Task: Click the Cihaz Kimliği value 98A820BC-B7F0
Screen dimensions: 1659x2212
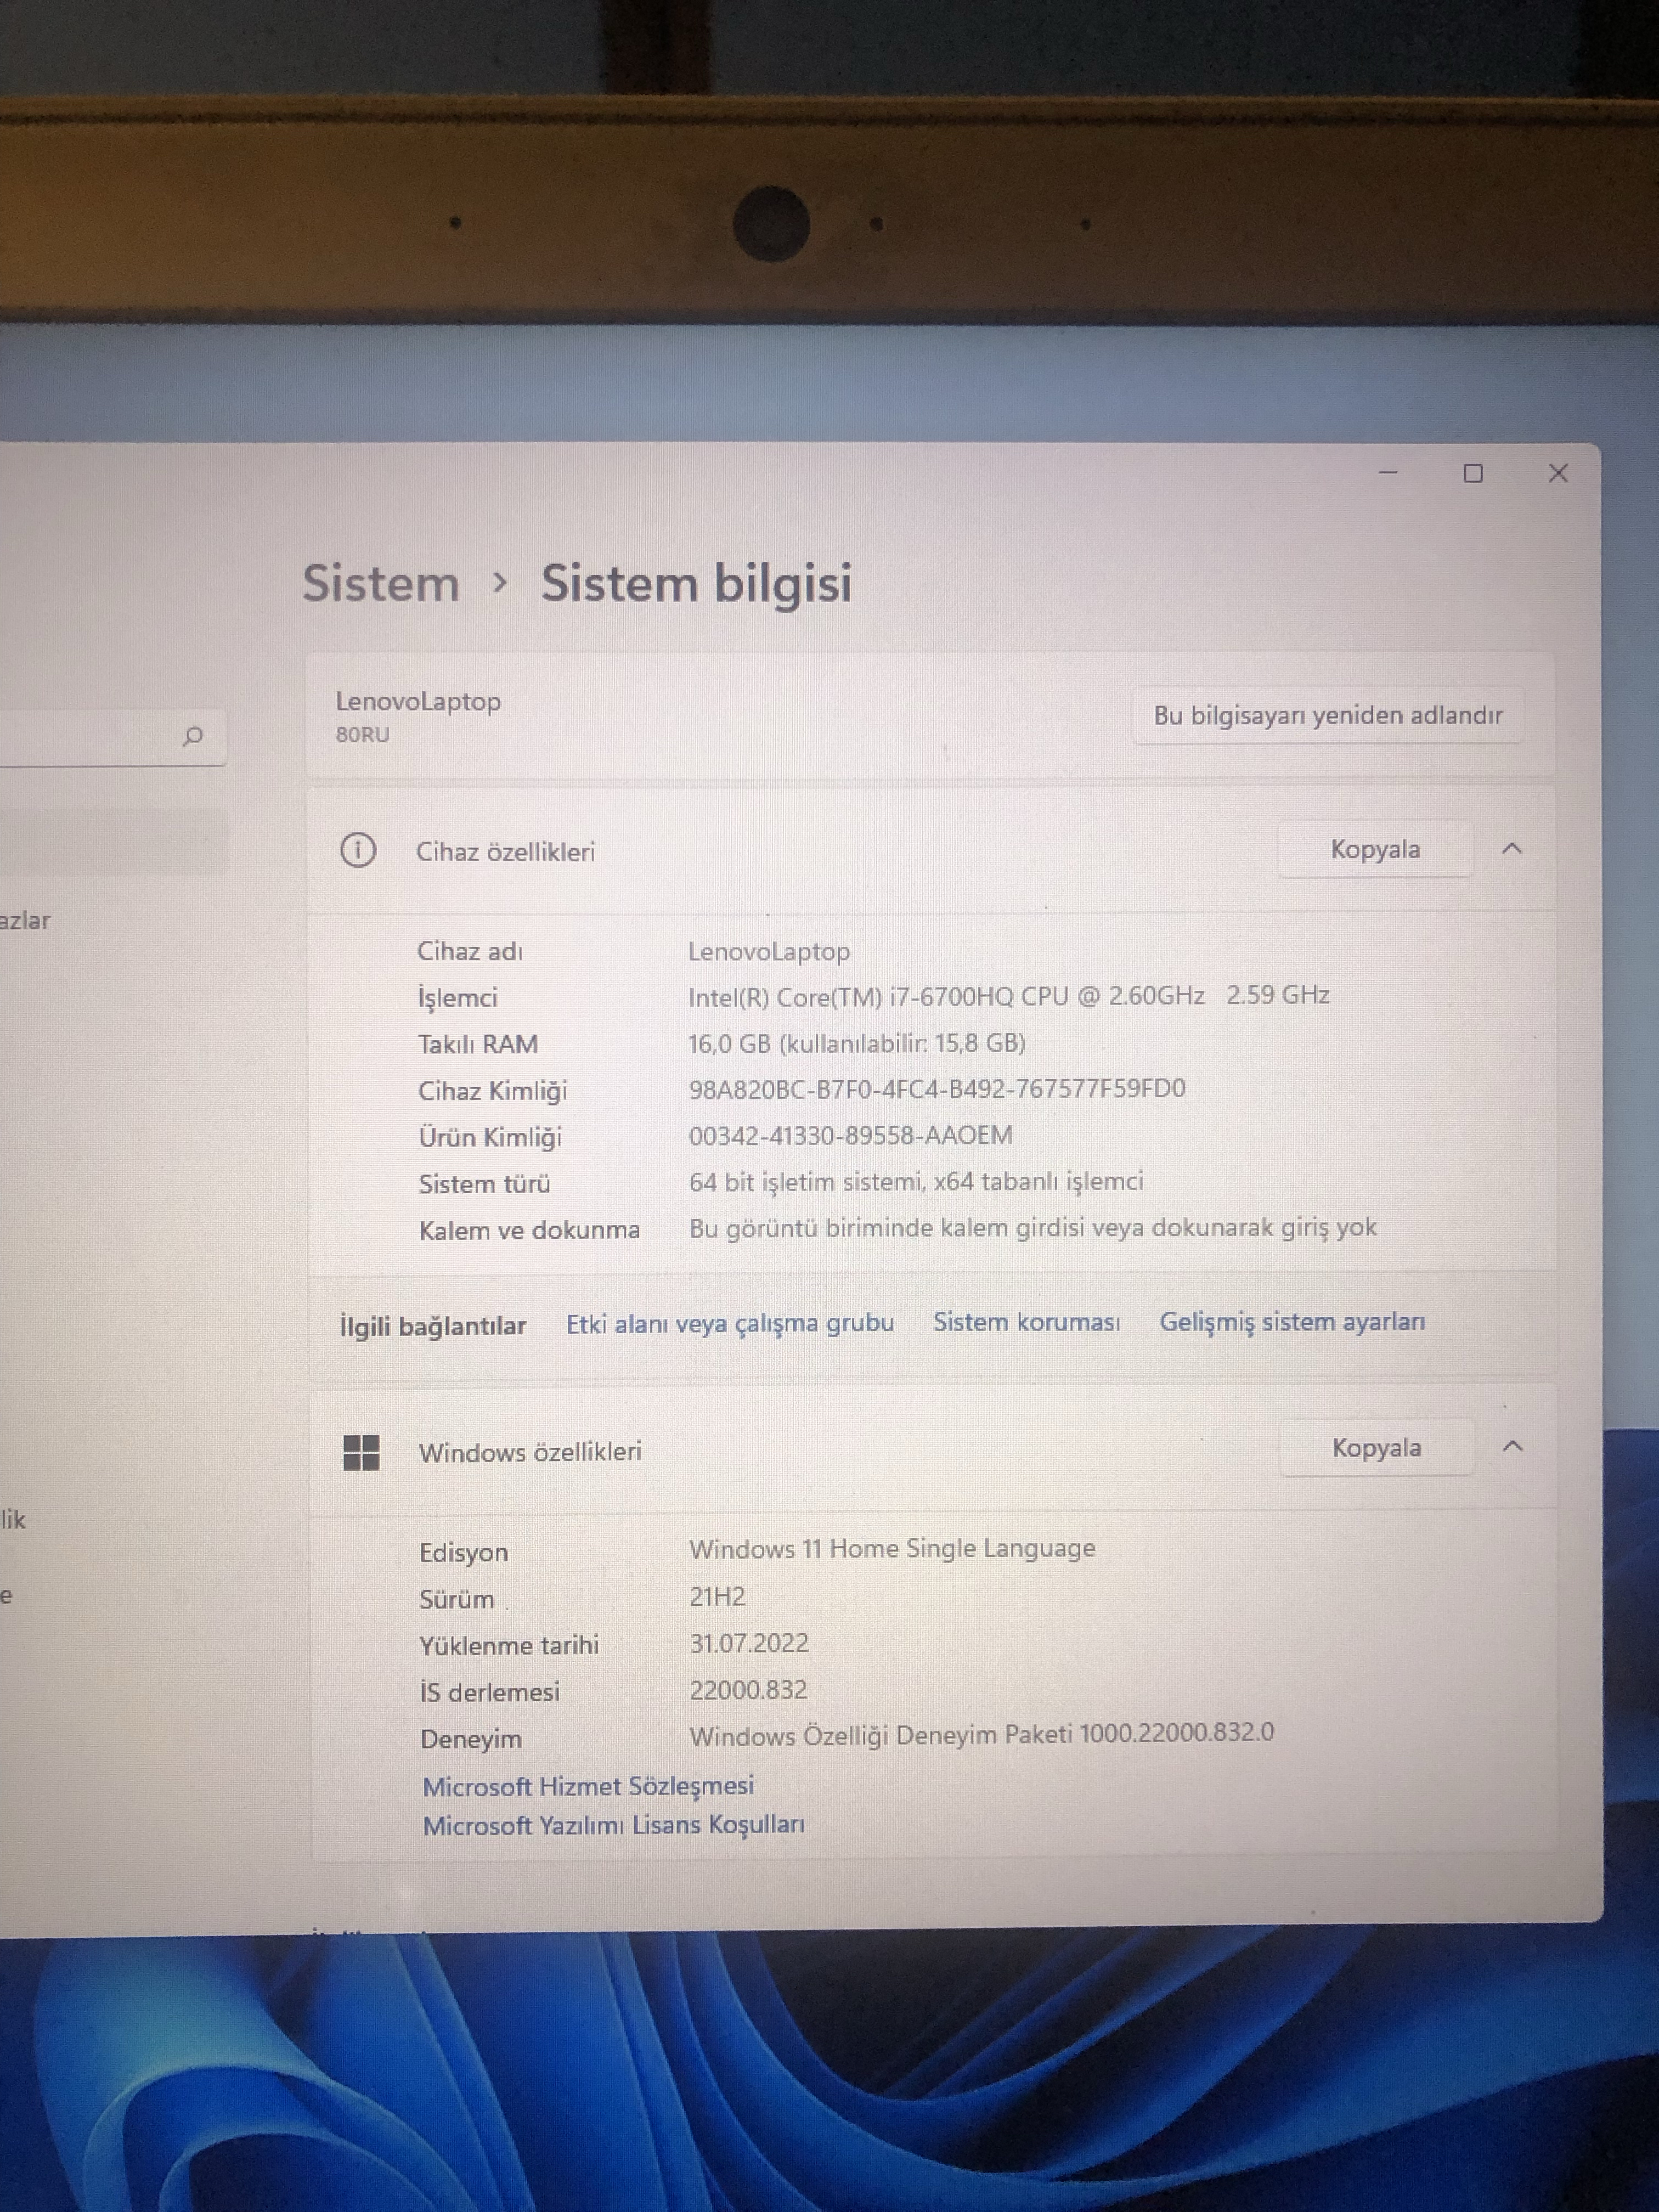Action: [937, 1089]
